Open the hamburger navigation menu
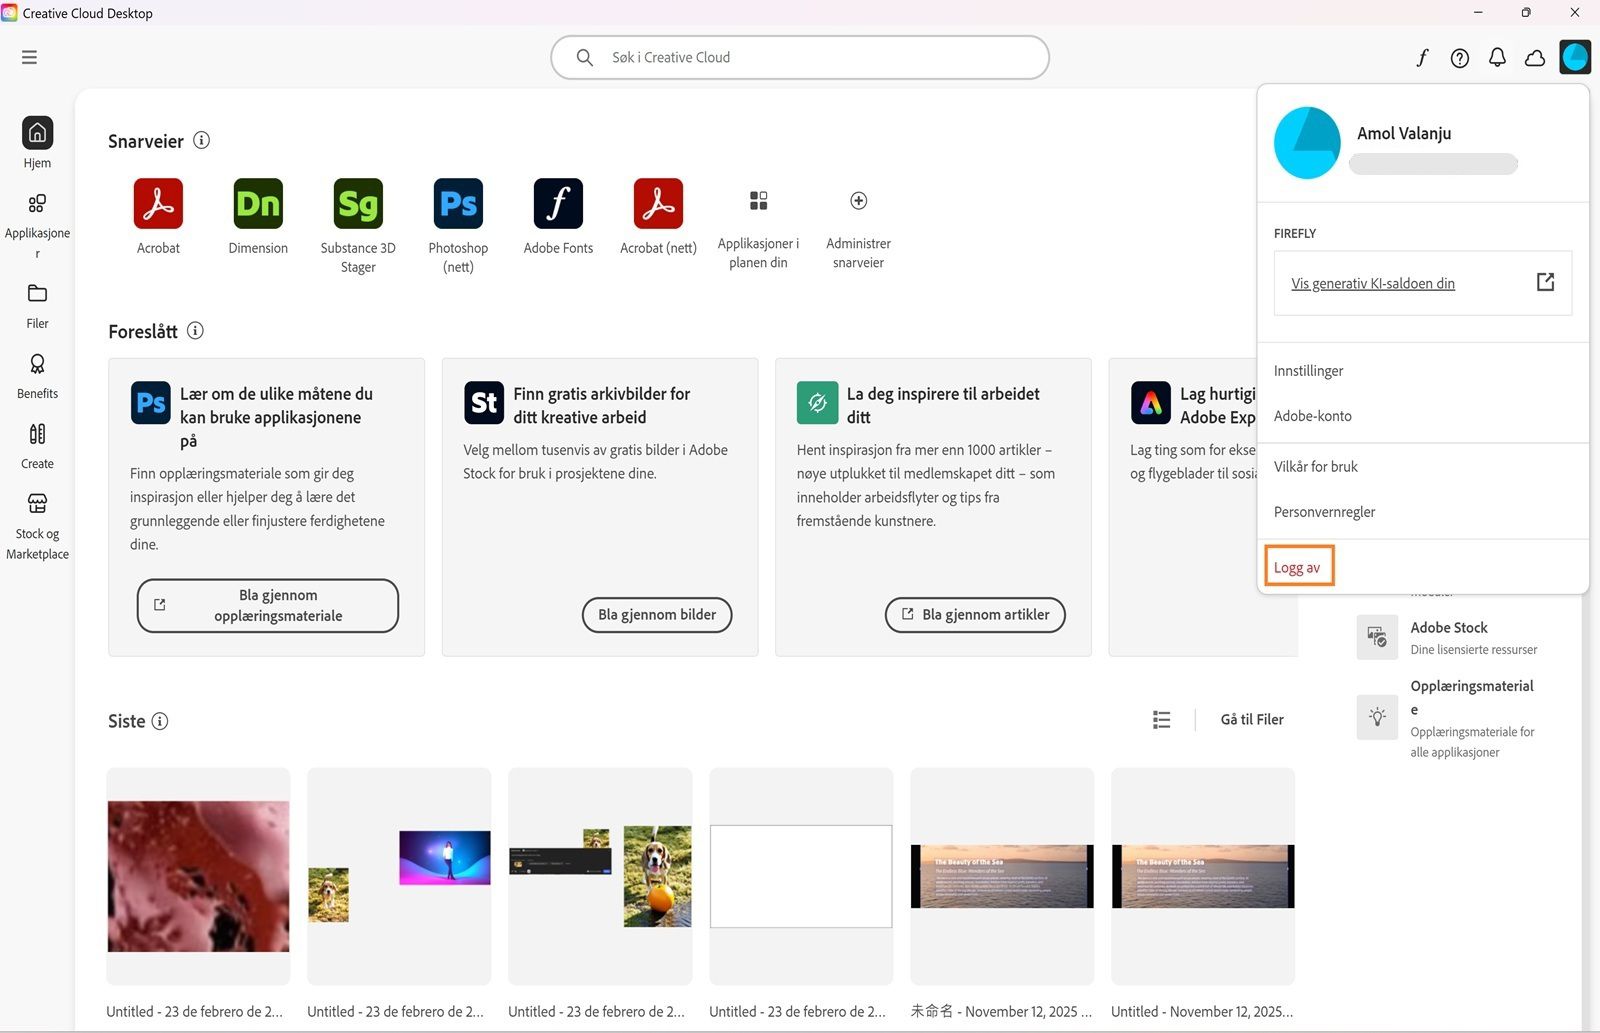Screen dimensions: 1600x1033 tap(29, 57)
